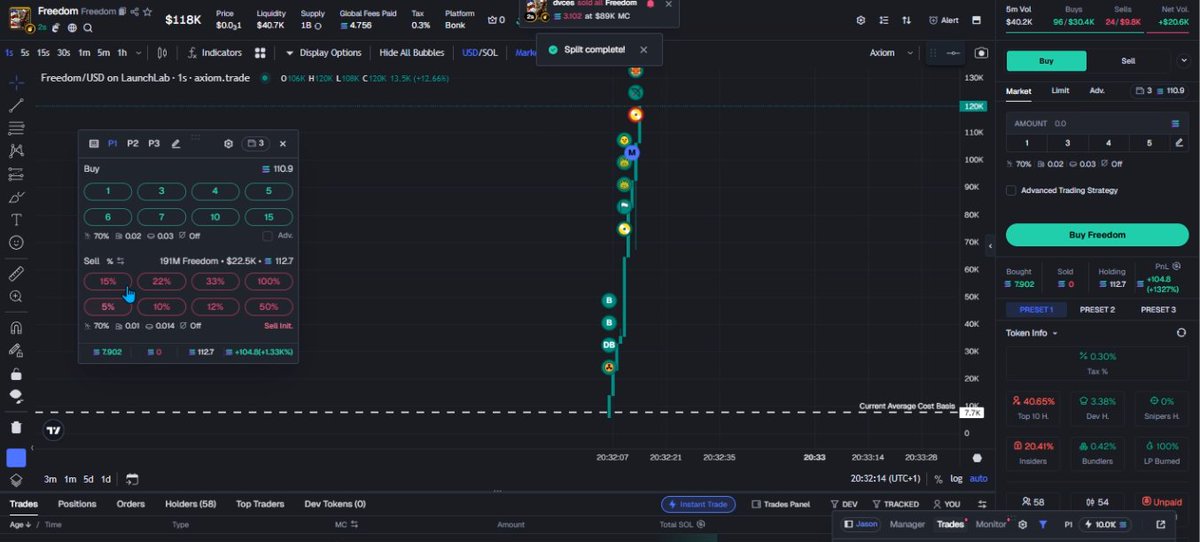The height and width of the screenshot is (542, 1200).
Task: Open the go-to-date calendar icon
Action: 132,479
